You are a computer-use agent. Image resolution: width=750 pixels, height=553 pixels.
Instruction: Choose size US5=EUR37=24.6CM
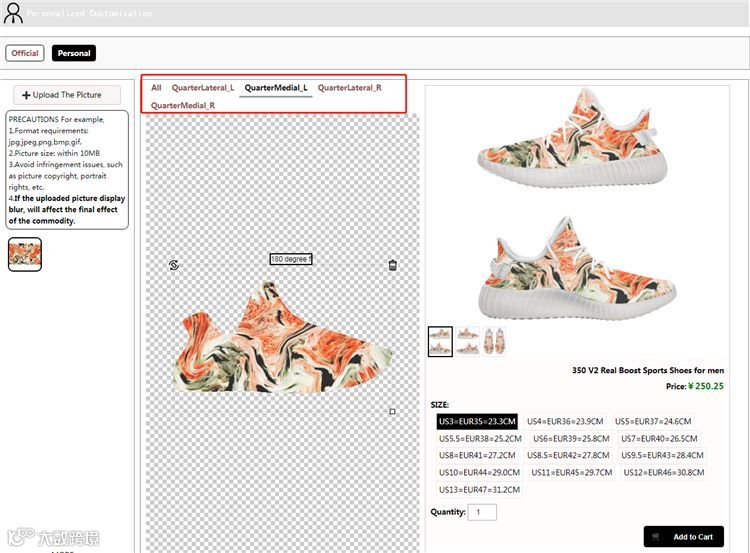coord(653,421)
